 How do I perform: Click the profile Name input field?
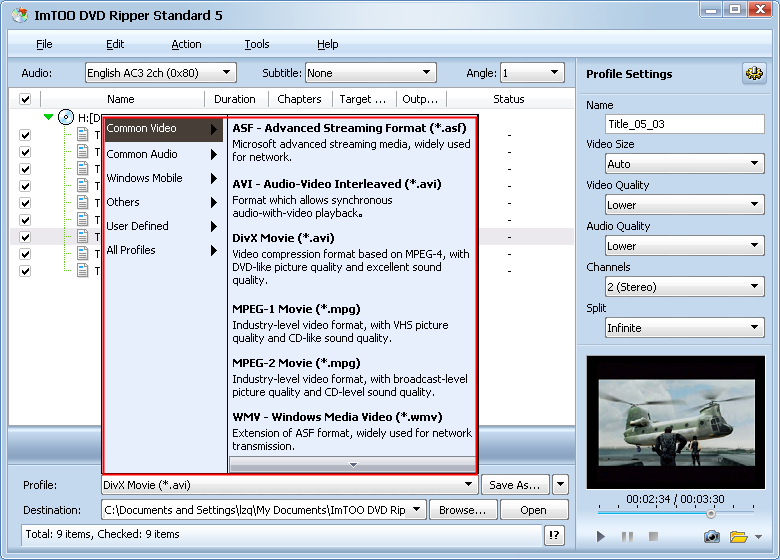pyautogui.click(x=684, y=124)
